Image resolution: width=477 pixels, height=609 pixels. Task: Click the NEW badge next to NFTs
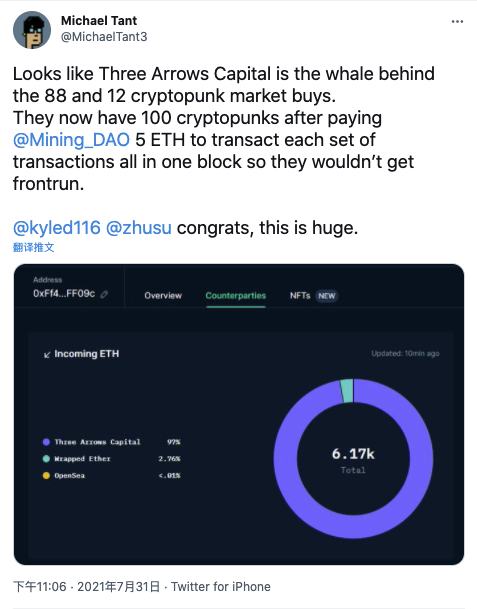tap(327, 296)
